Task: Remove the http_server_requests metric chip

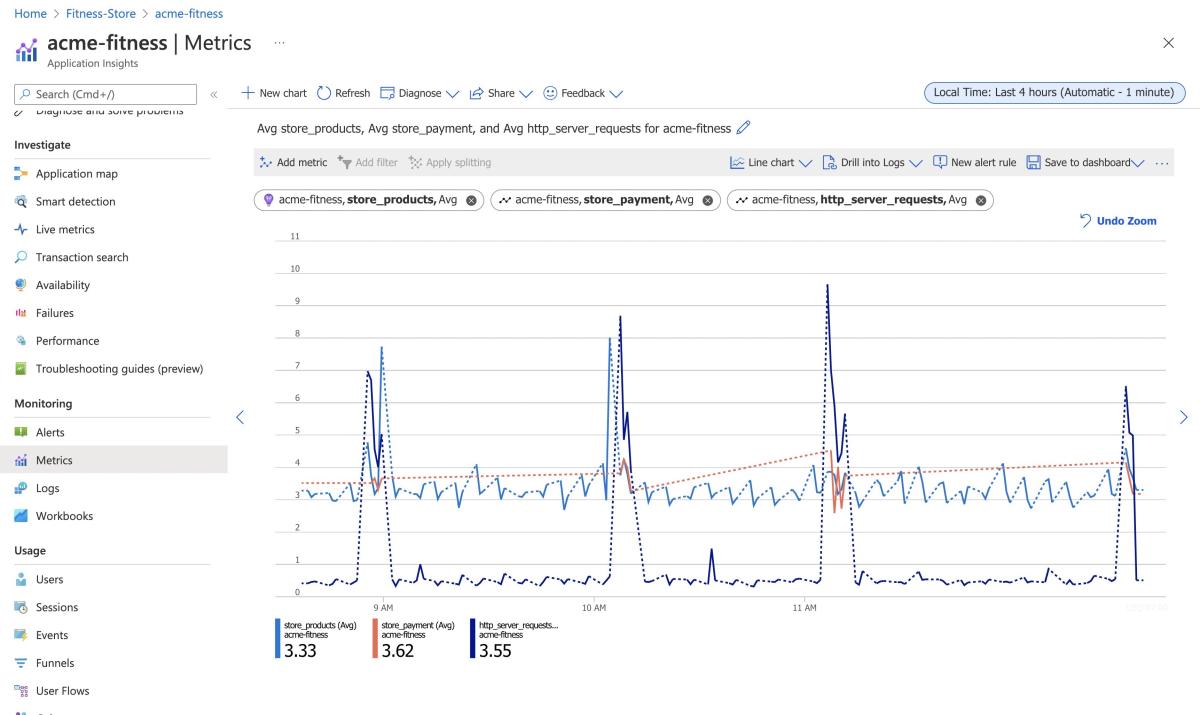Action: tap(981, 200)
